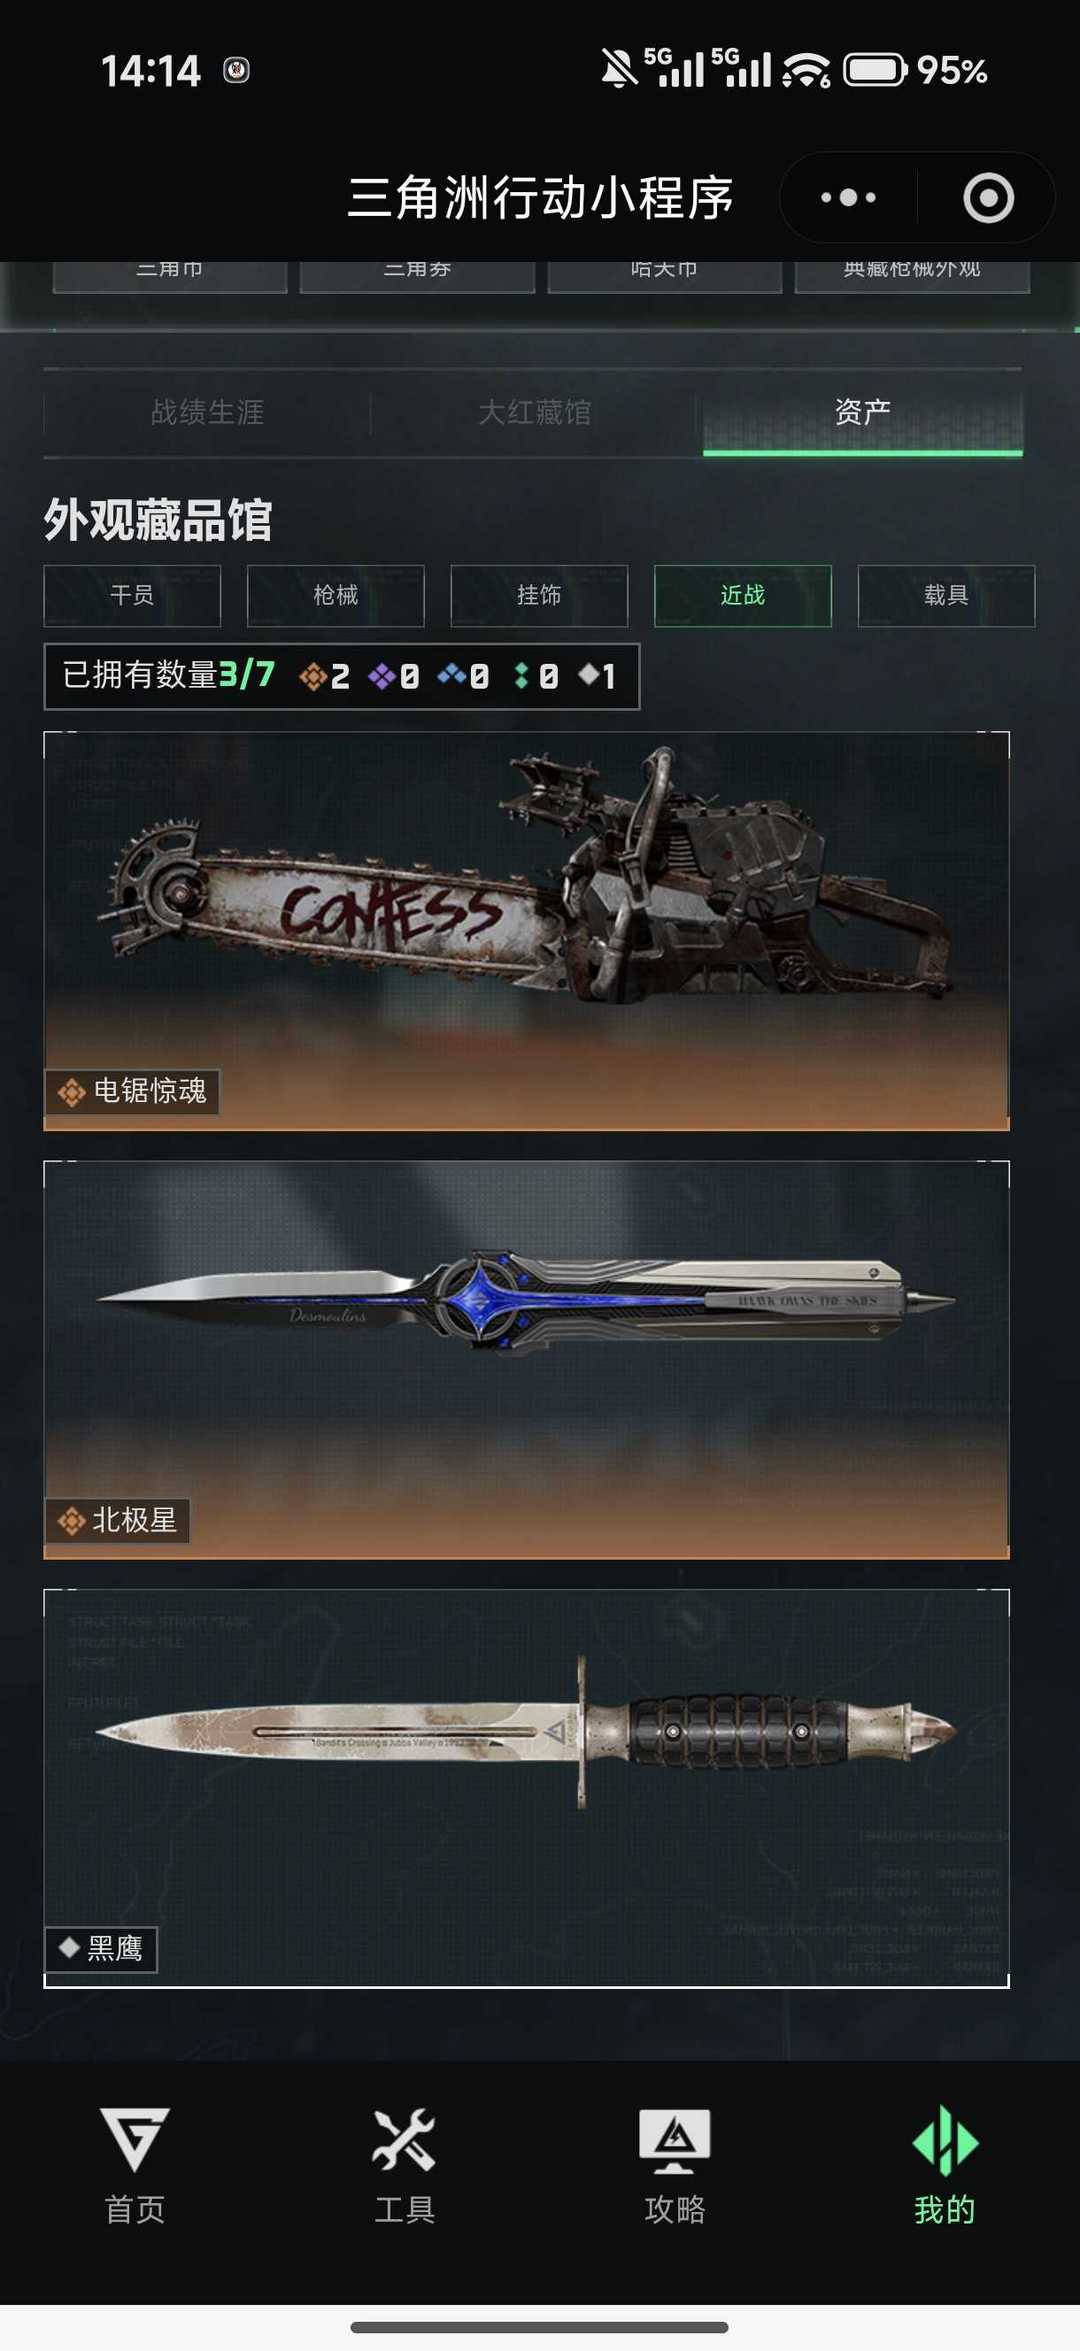Image resolution: width=1080 pixels, height=2351 pixels.
Task: Tap the white rarity count icon
Action: [588, 675]
